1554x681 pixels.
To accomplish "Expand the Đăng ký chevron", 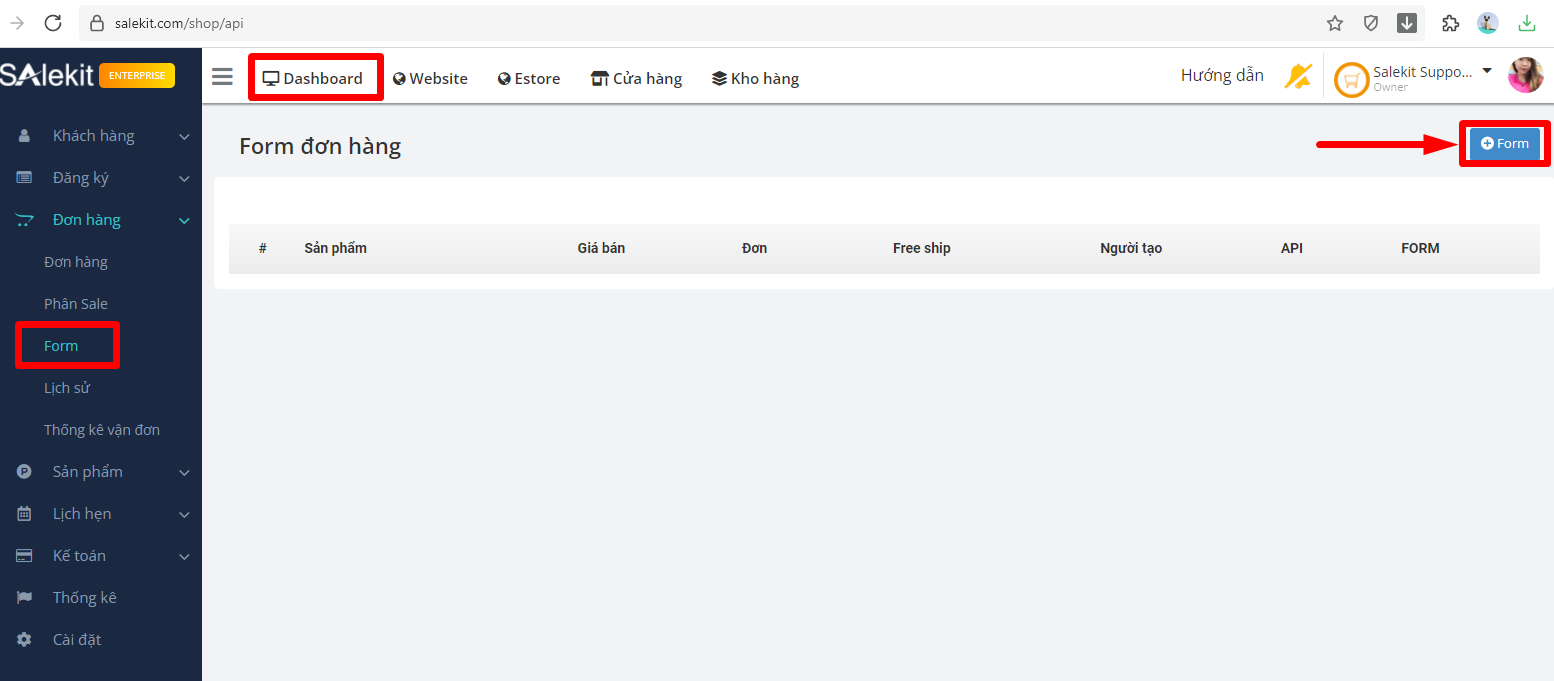I will click(x=184, y=179).
